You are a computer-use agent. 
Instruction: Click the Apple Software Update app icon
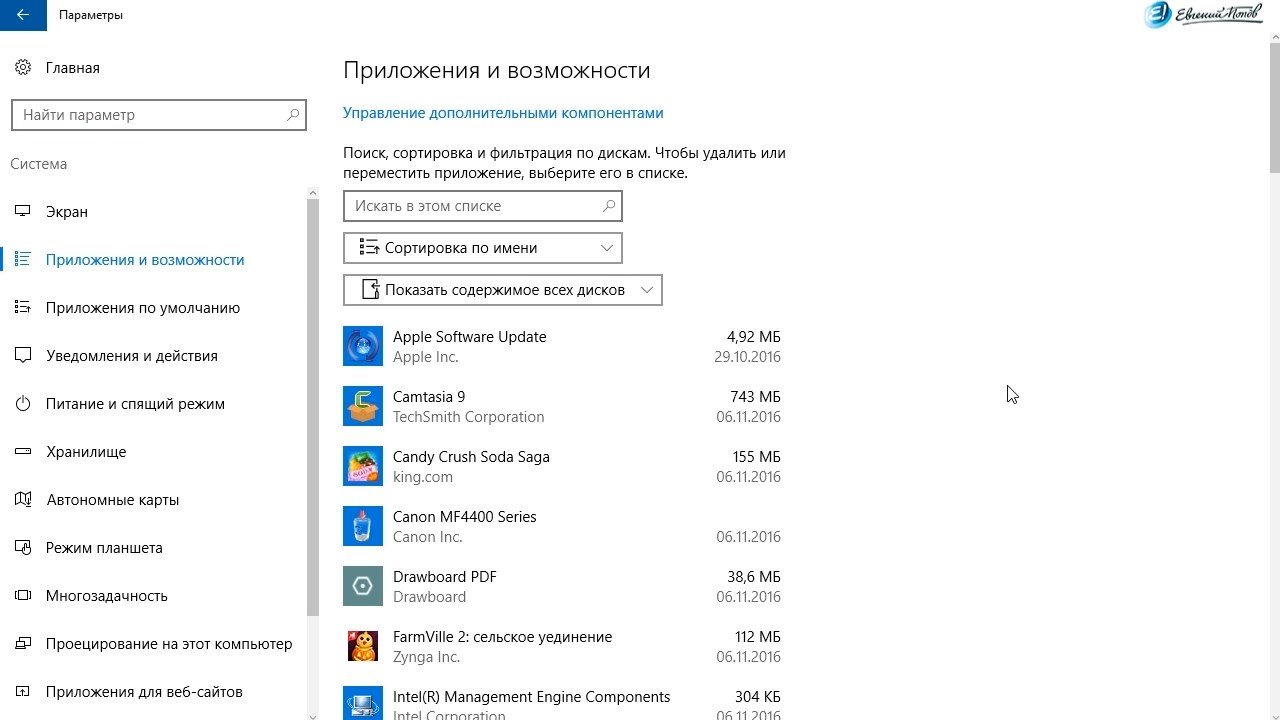click(x=363, y=346)
